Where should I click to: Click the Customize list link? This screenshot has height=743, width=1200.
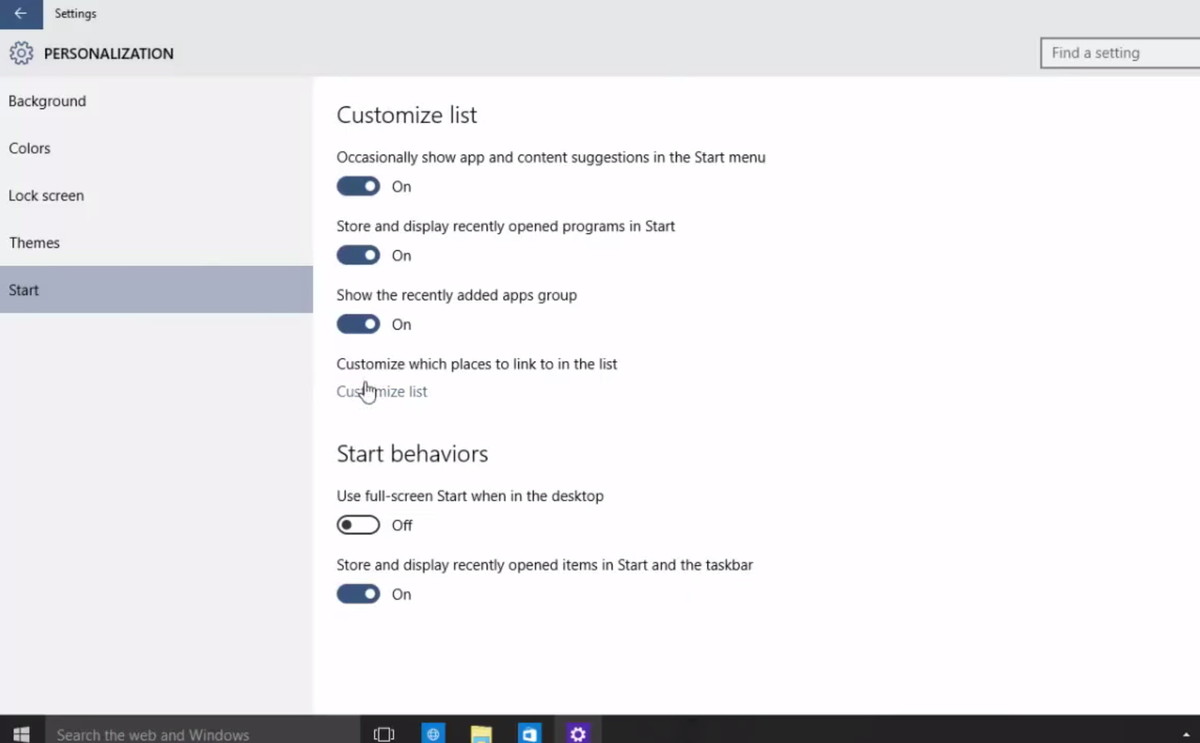(x=382, y=392)
